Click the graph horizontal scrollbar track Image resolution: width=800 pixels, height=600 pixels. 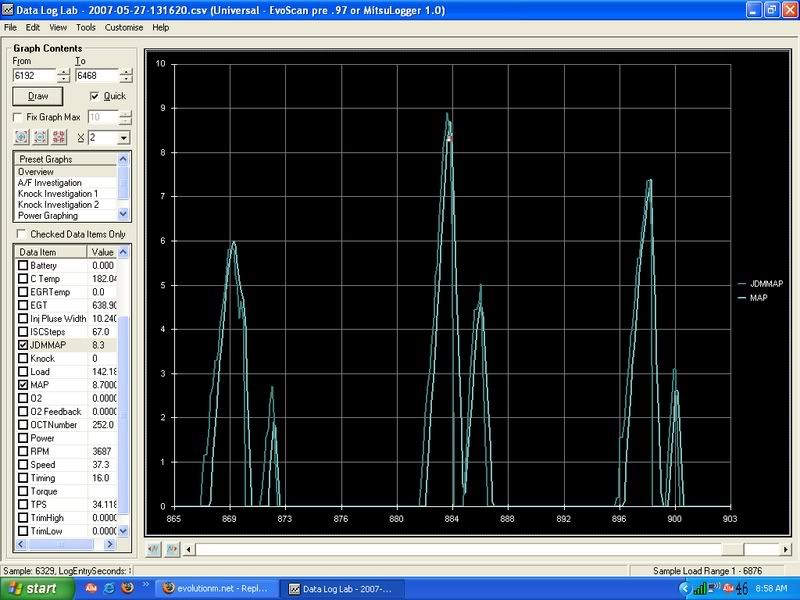click(450, 549)
